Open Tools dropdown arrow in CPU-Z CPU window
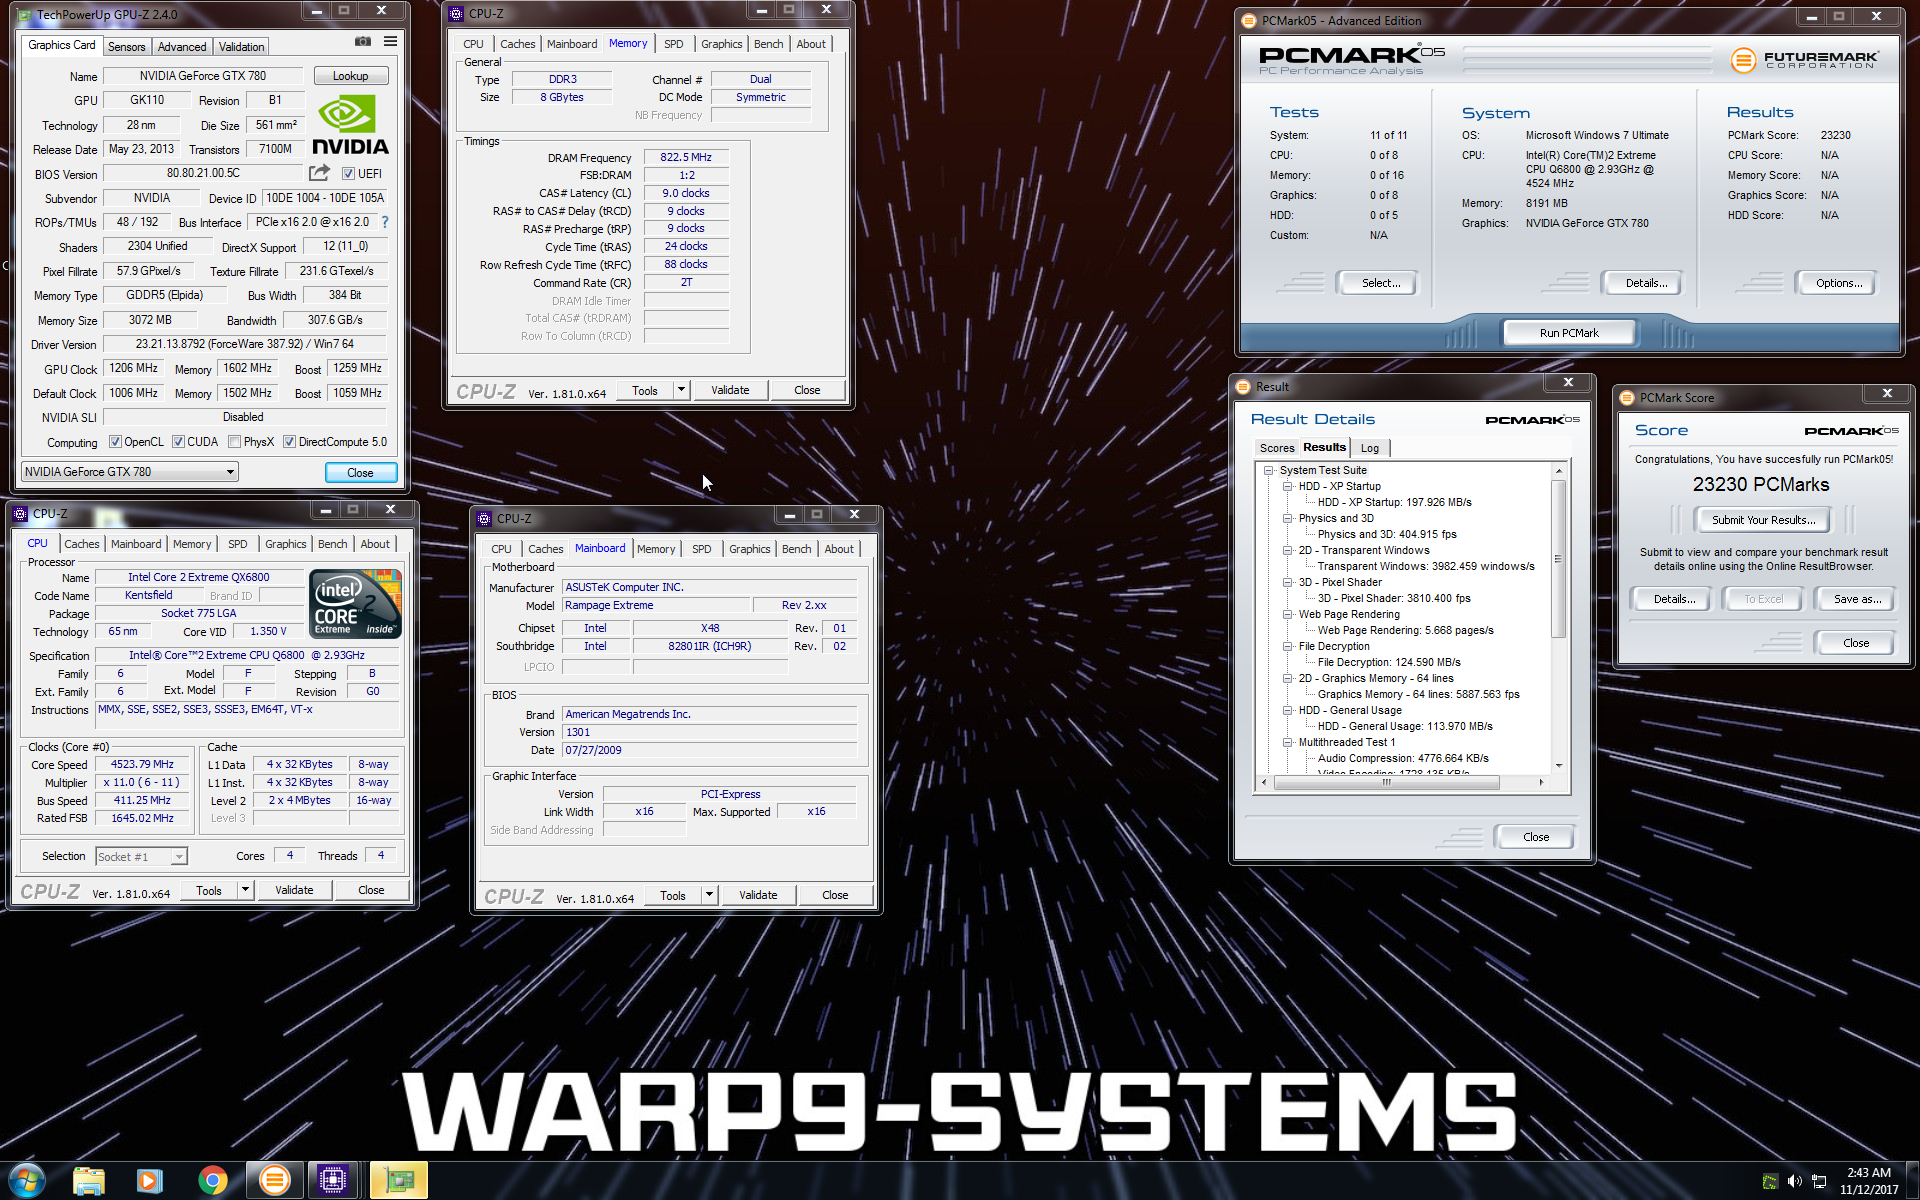The height and width of the screenshot is (1200, 1920). 245,890
